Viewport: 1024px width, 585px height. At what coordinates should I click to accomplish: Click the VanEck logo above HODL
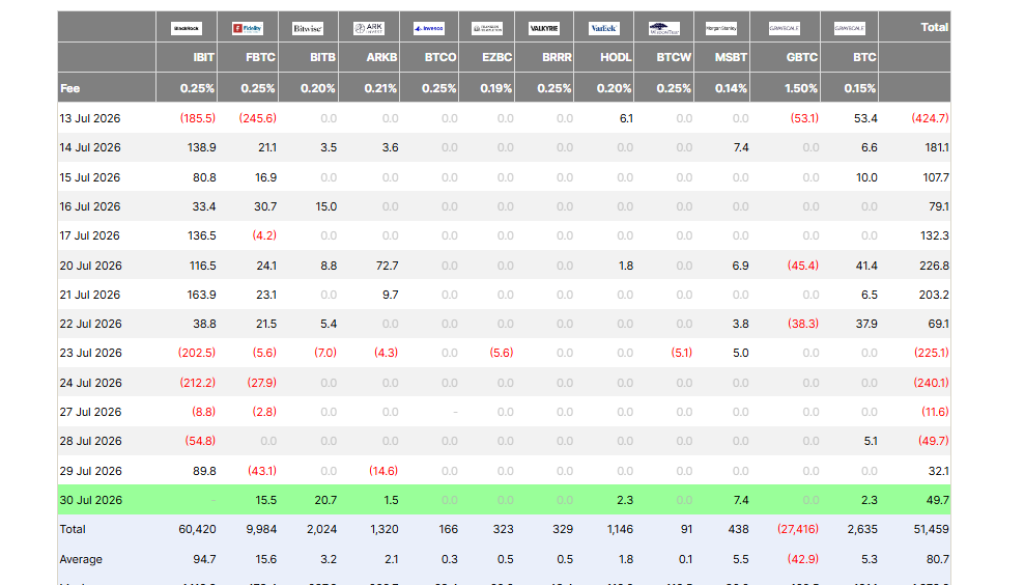pos(603,29)
